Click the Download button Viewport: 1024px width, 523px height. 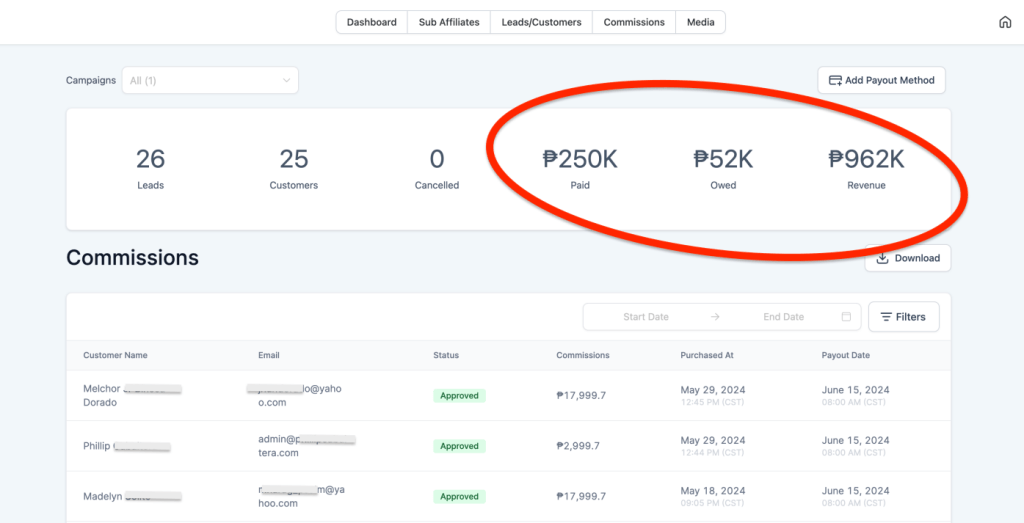pos(908,258)
